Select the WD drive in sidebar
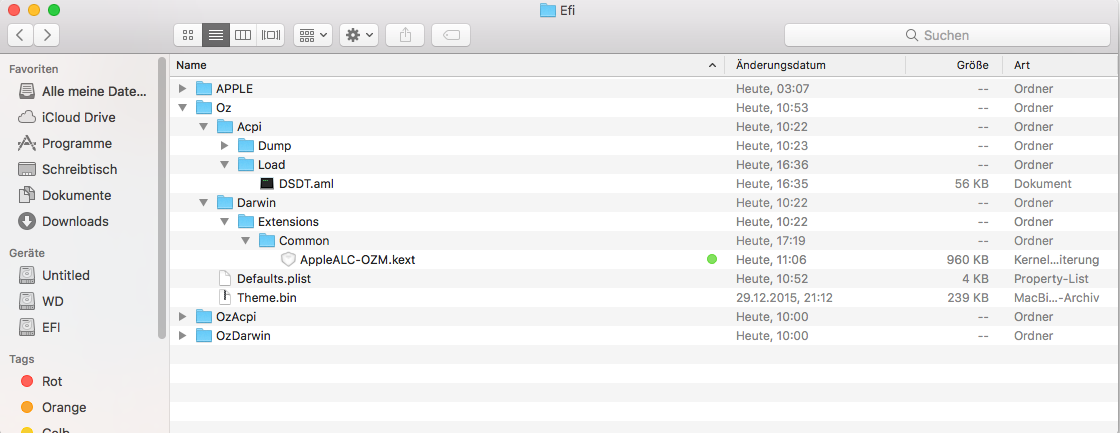The image size is (1120, 433). [41, 302]
